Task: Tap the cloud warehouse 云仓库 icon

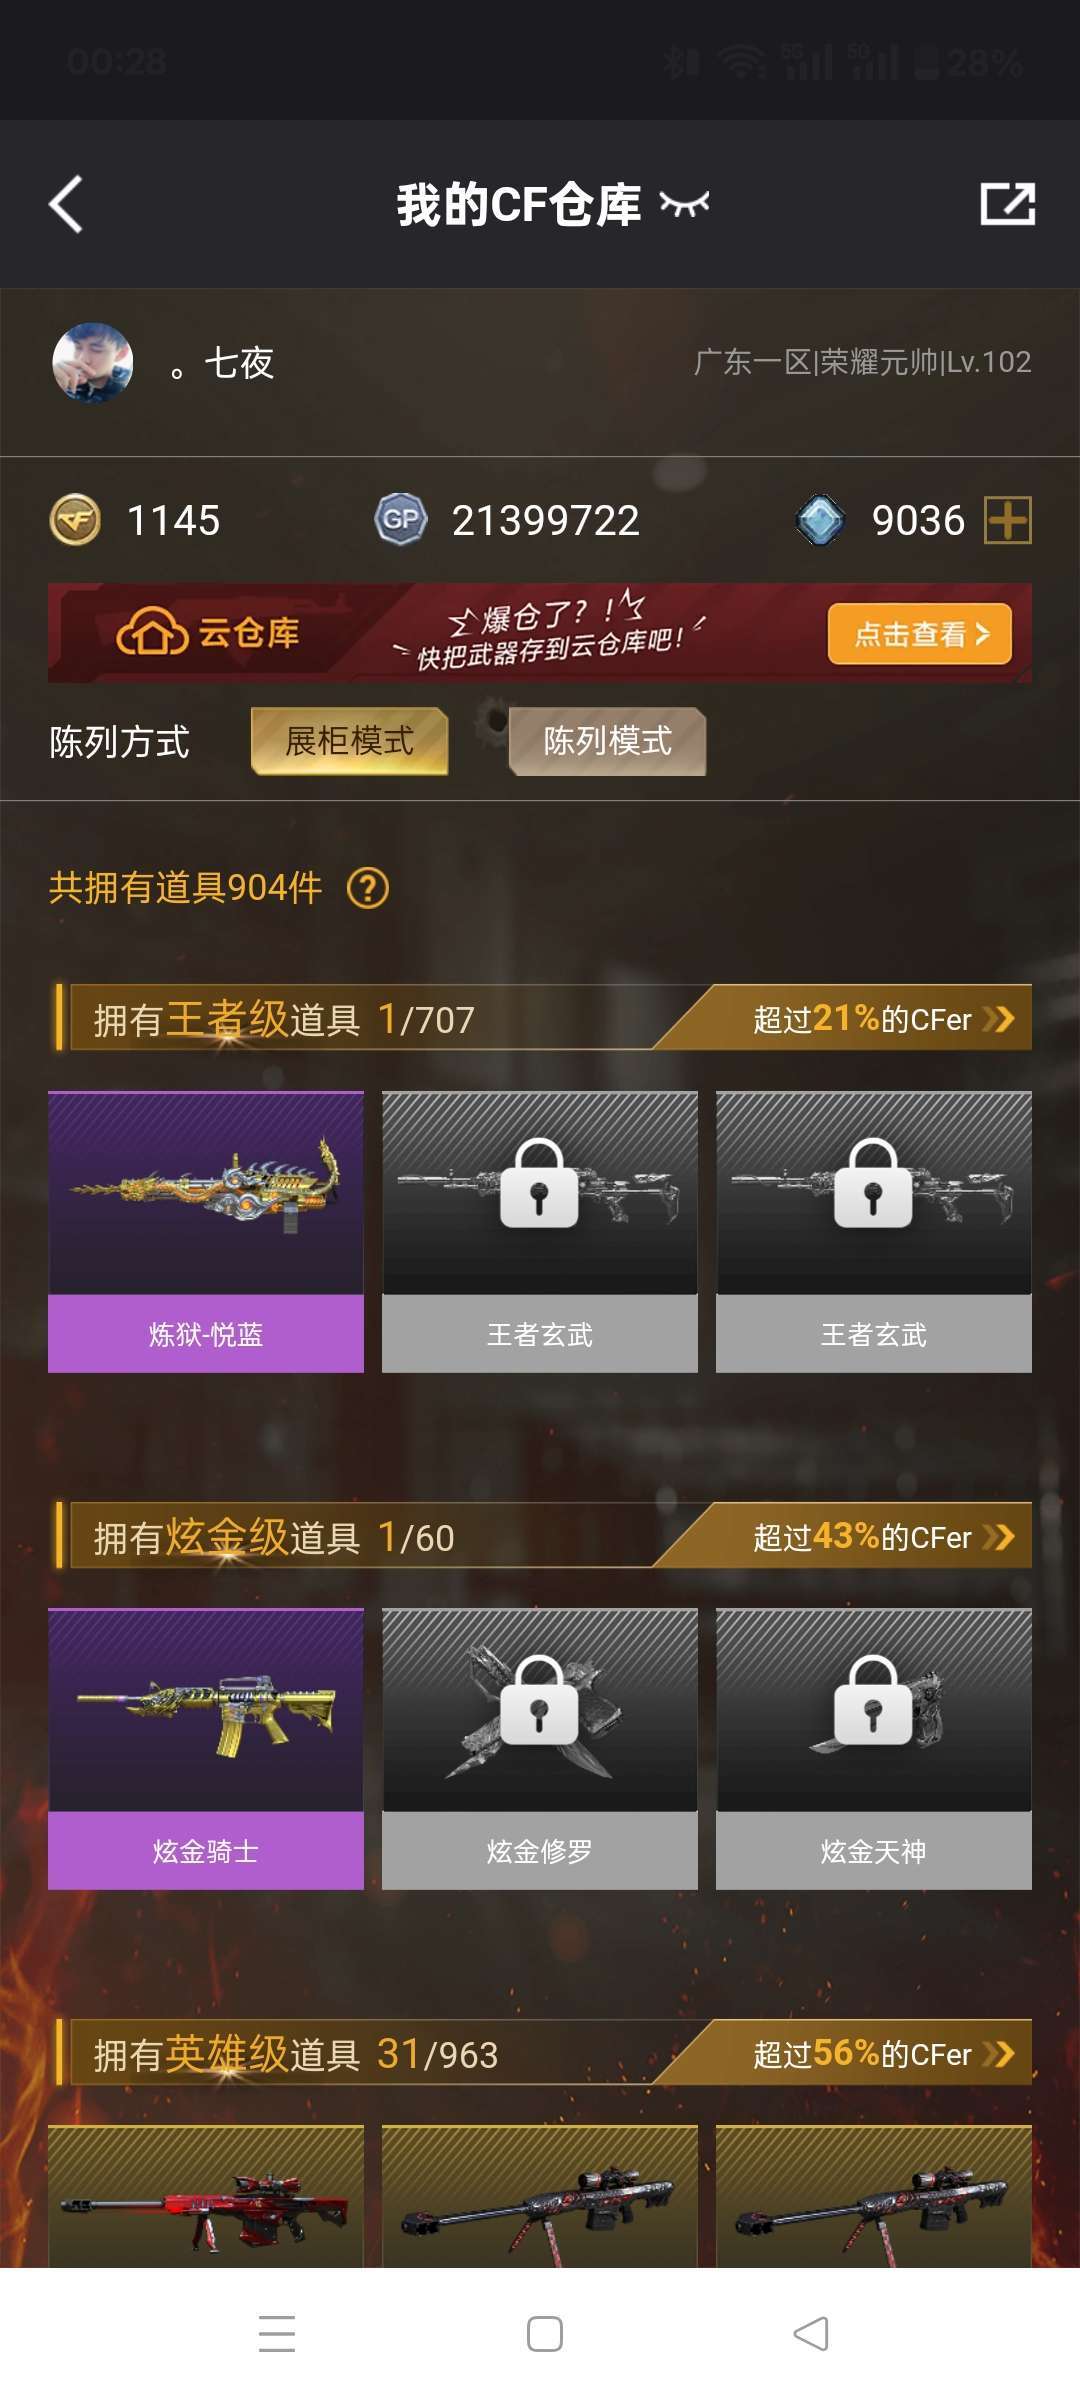Action: click(x=152, y=632)
